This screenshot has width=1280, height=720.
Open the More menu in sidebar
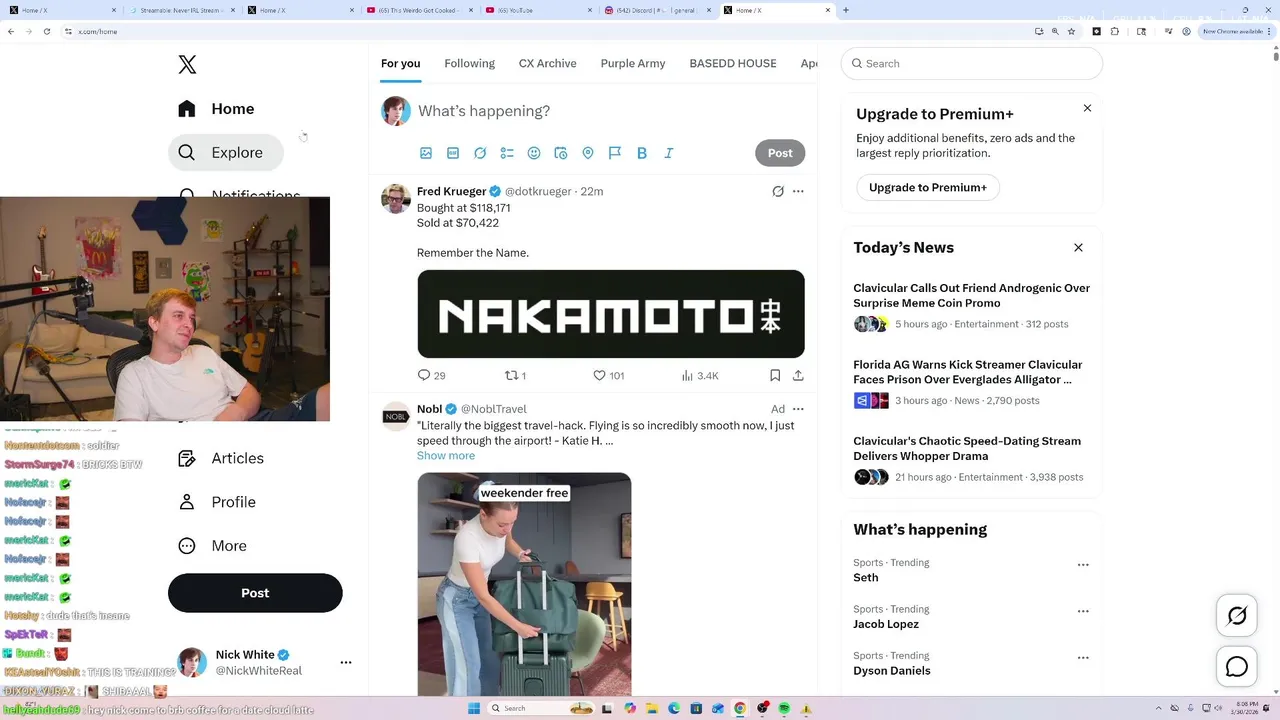coord(212,546)
